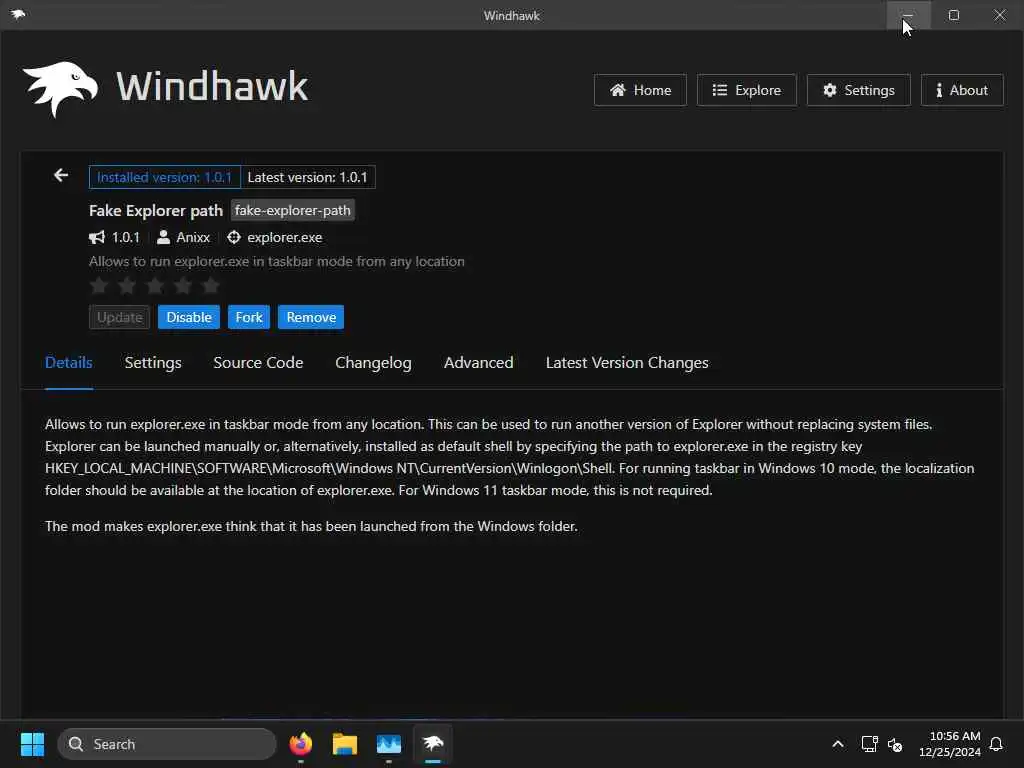The image size is (1024, 768).
Task: Rate the mod four stars
Action: [184, 285]
